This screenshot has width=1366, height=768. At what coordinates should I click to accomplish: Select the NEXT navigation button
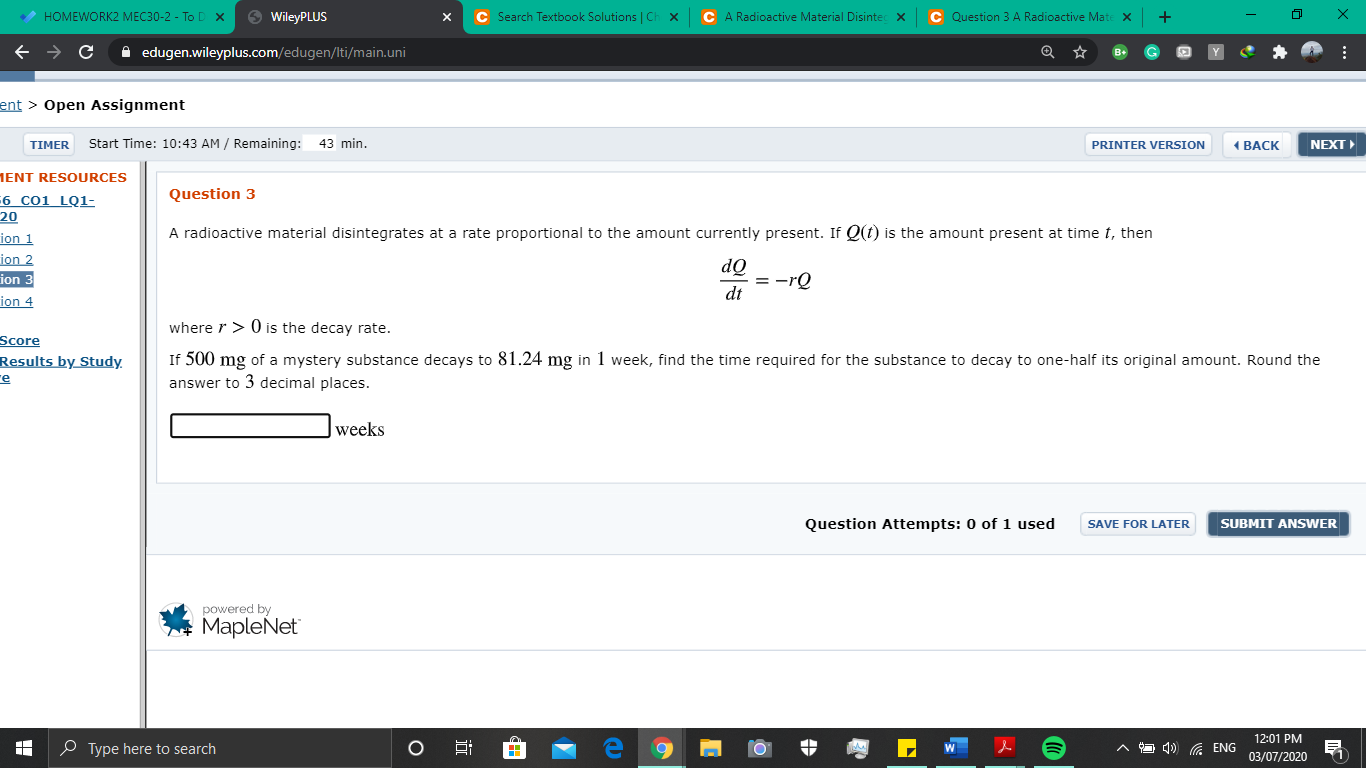1330,144
